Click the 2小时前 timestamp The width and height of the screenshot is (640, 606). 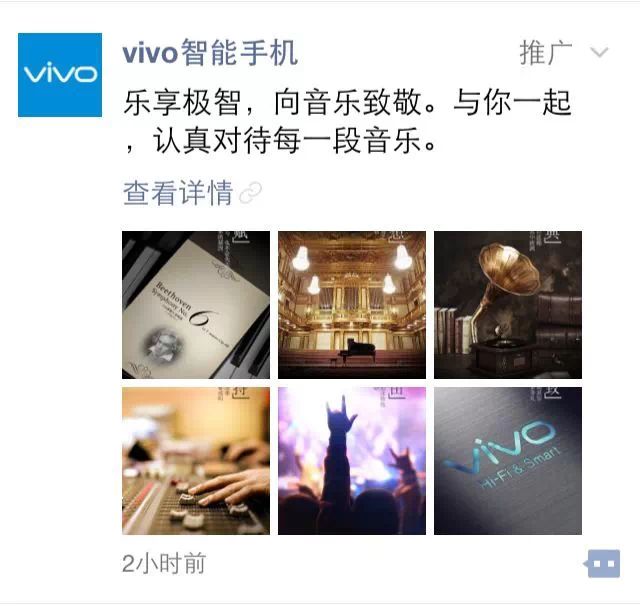pos(164,564)
